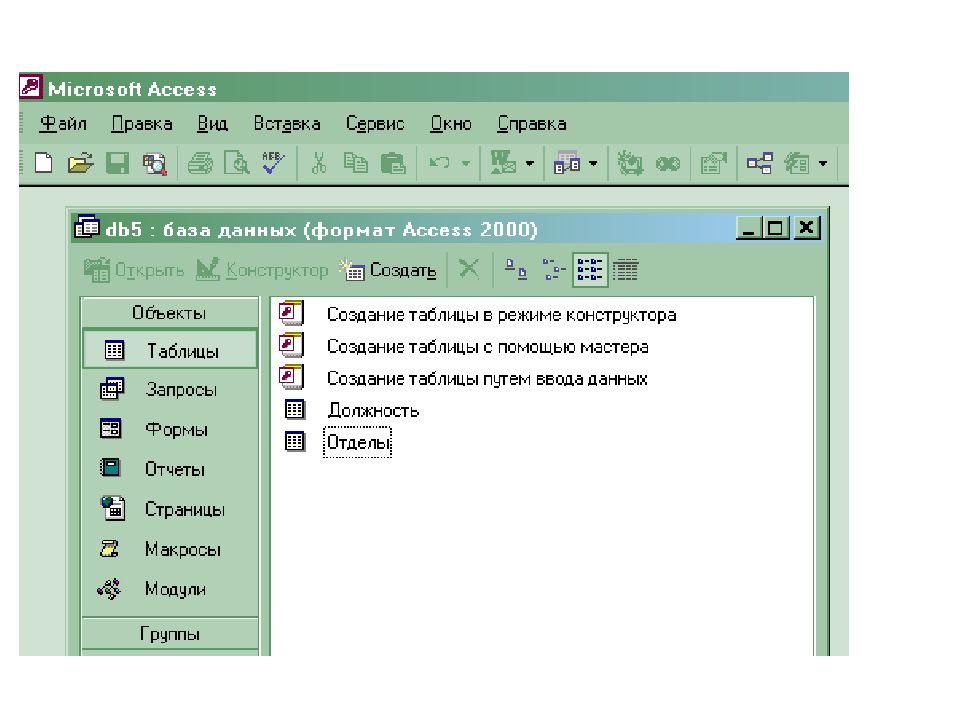Select Создание таблицы в режиме конструктора

pyautogui.click(x=501, y=315)
